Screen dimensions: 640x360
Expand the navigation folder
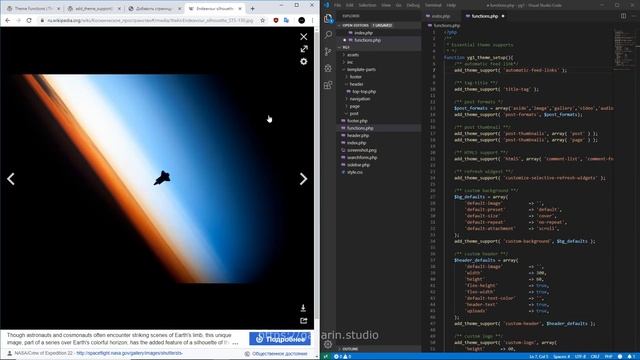coord(359,99)
